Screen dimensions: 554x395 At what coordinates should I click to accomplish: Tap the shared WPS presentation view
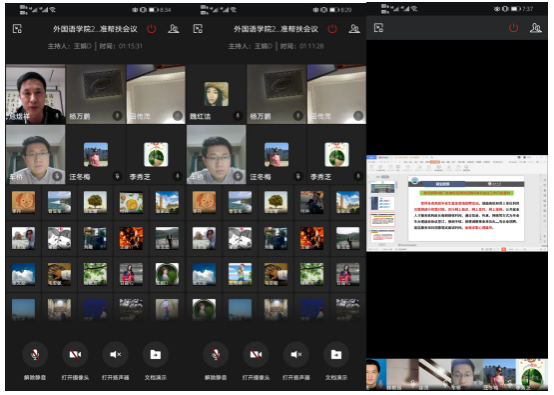[x=457, y=203]
